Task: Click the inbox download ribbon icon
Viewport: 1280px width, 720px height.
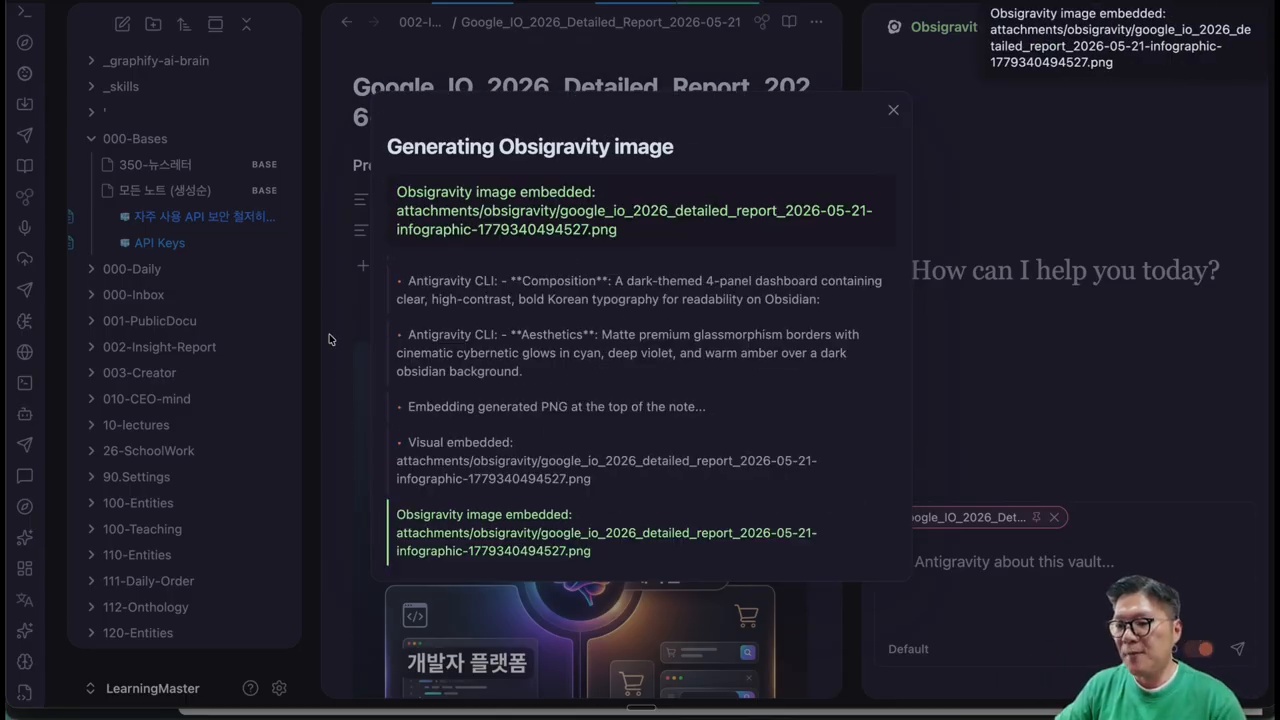Action: (25, 104)
